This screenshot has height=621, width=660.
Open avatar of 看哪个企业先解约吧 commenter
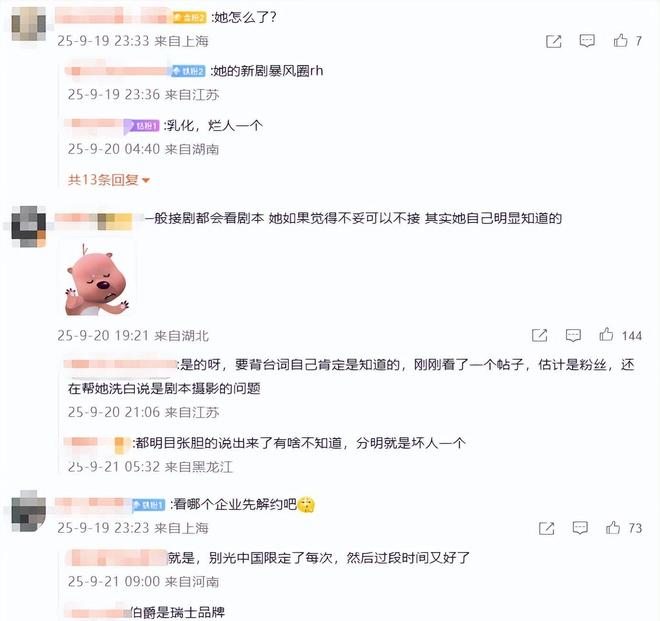click(28, 511)
